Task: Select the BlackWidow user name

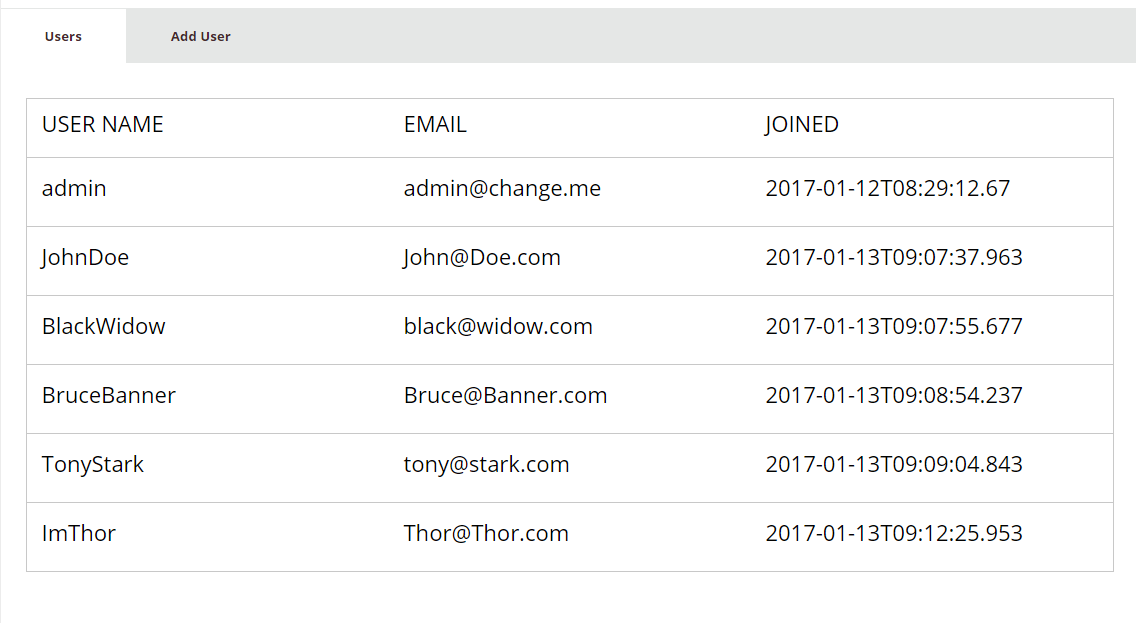Action: 104,326
